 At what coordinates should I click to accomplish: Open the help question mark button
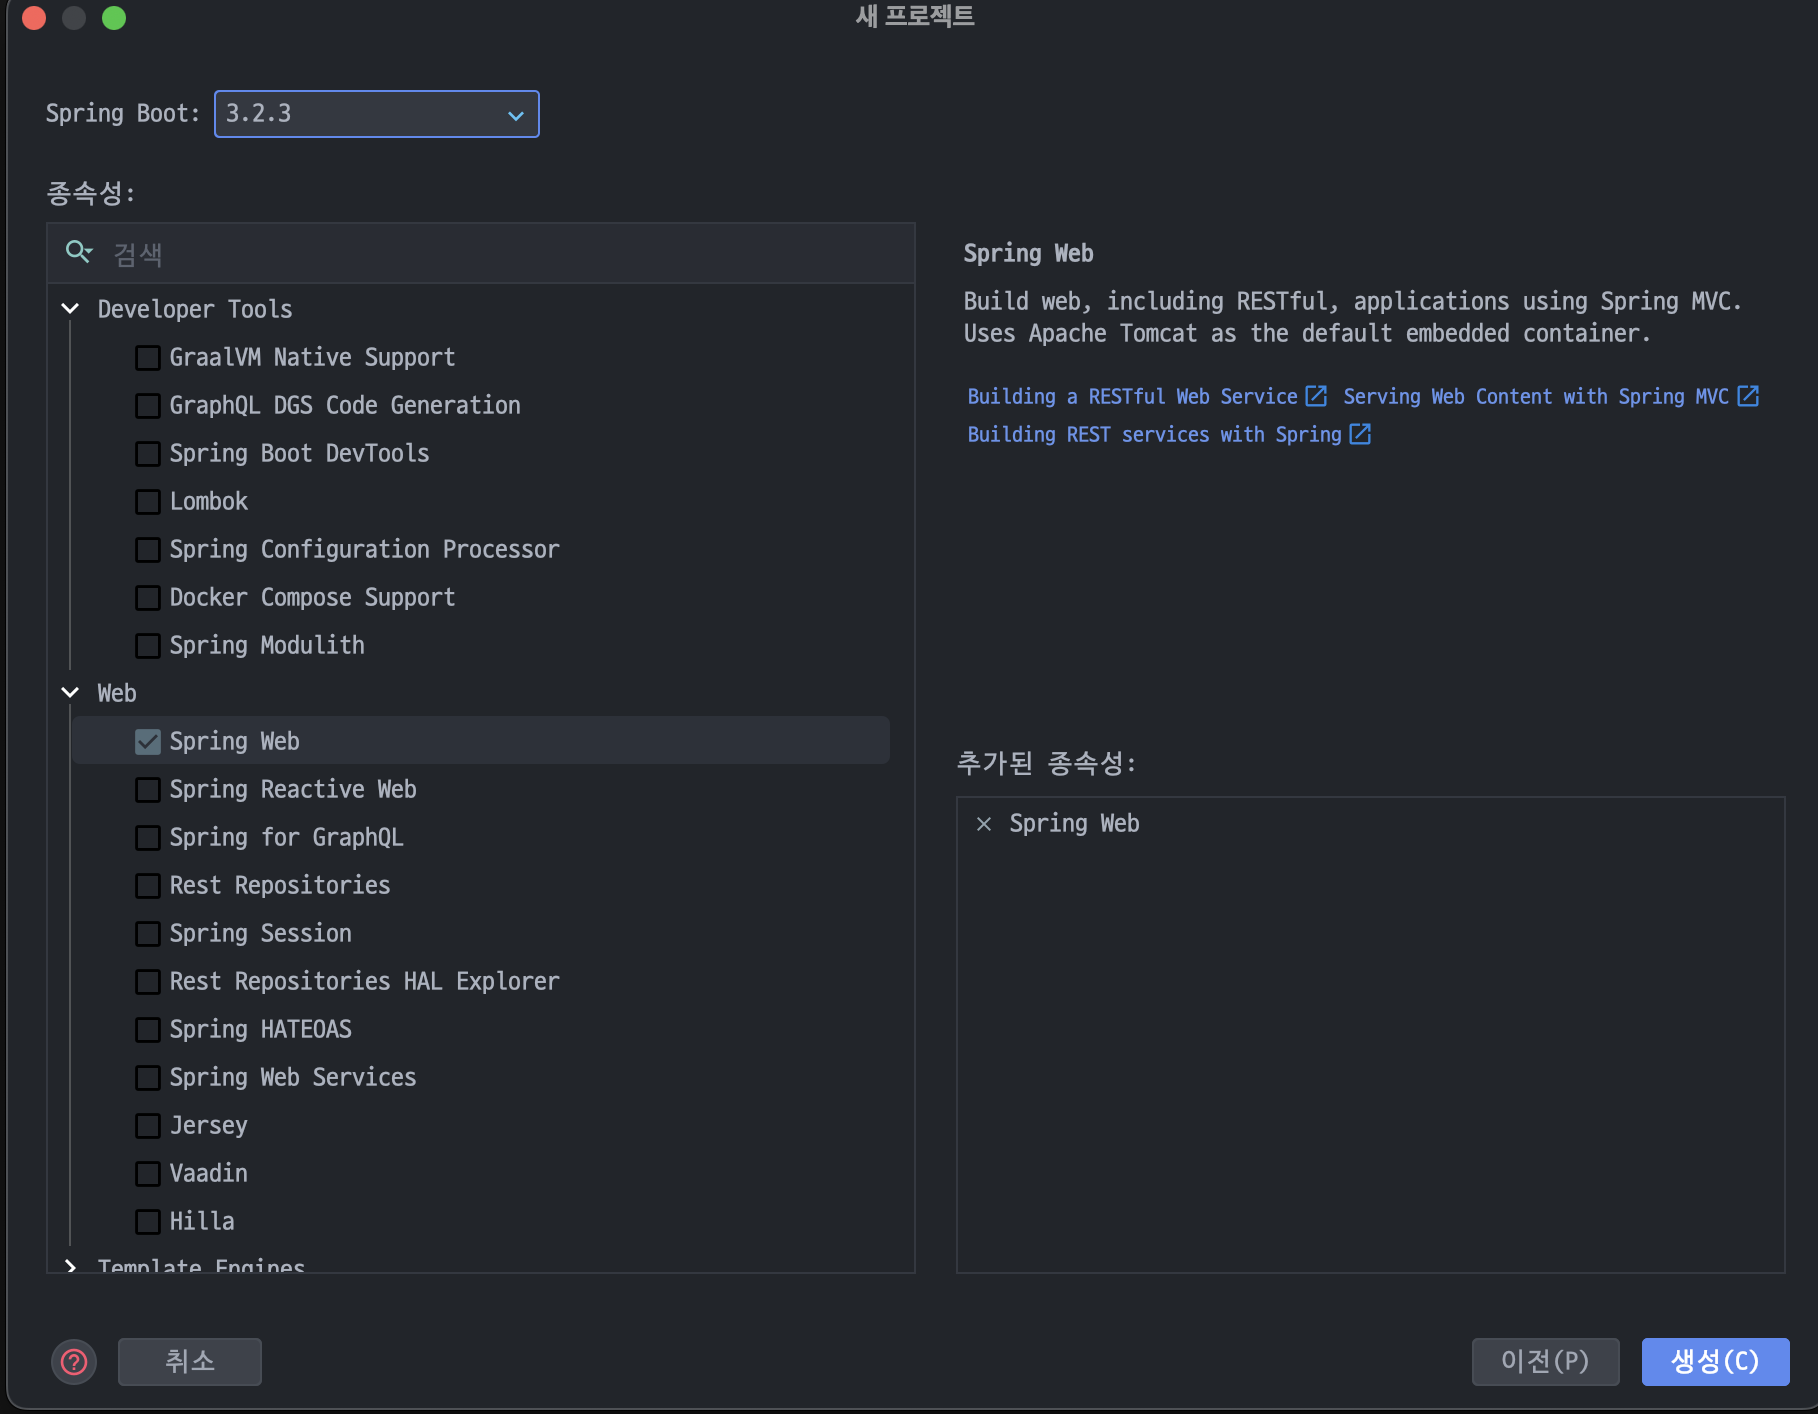tap(74, 1362)
